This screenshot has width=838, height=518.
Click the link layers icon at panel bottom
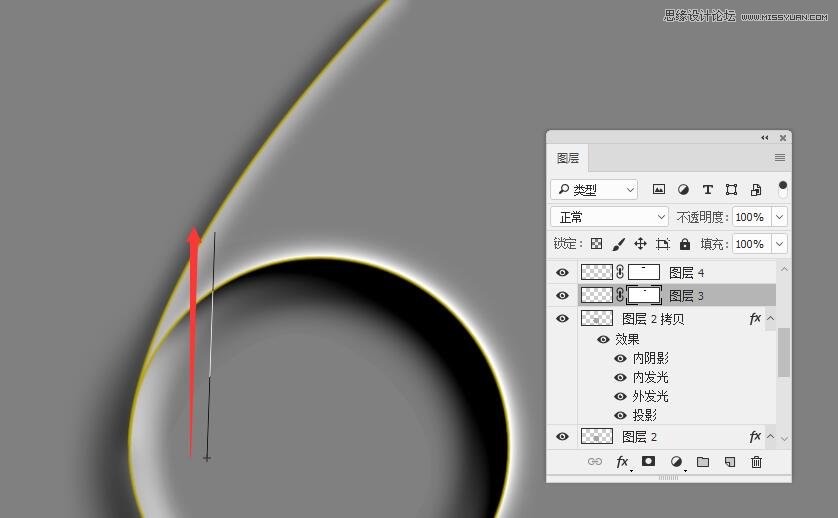point(595,462)
